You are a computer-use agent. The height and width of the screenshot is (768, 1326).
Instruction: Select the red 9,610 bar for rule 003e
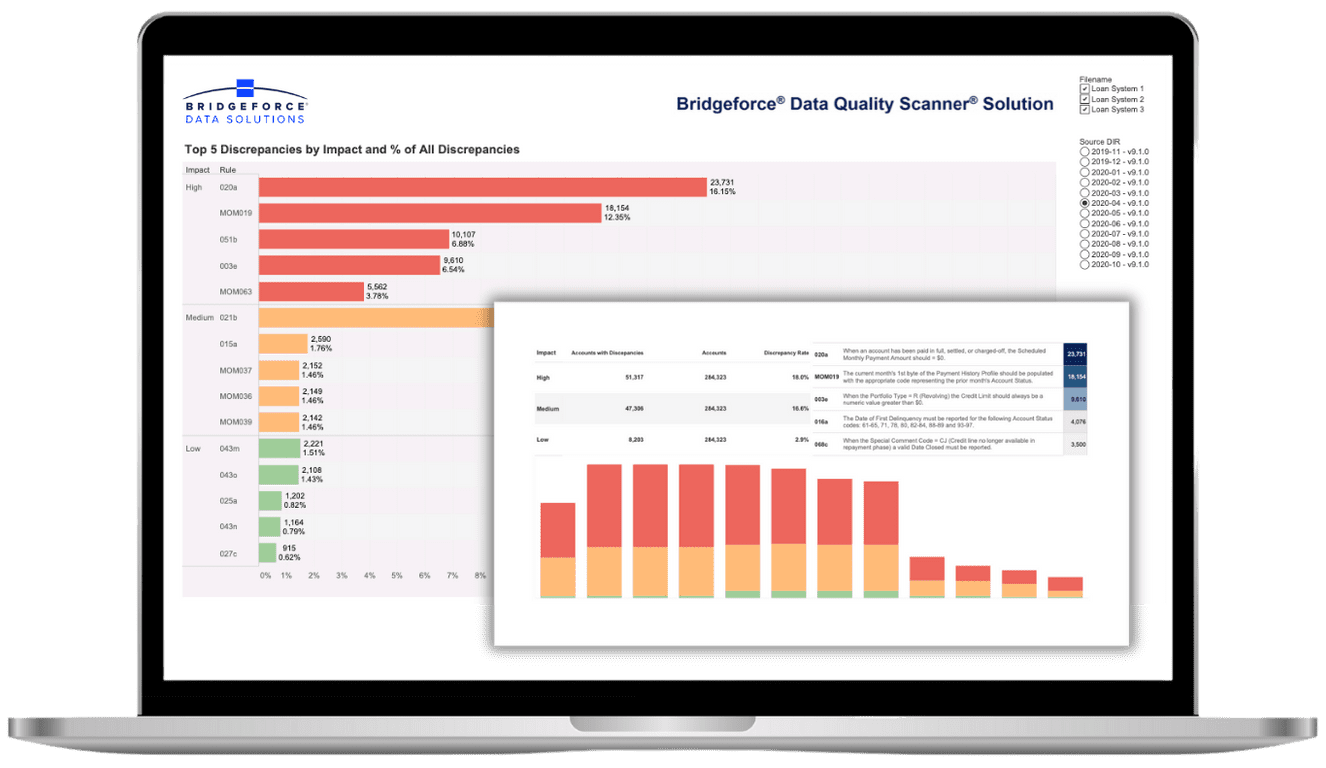(x=349, y=265)
